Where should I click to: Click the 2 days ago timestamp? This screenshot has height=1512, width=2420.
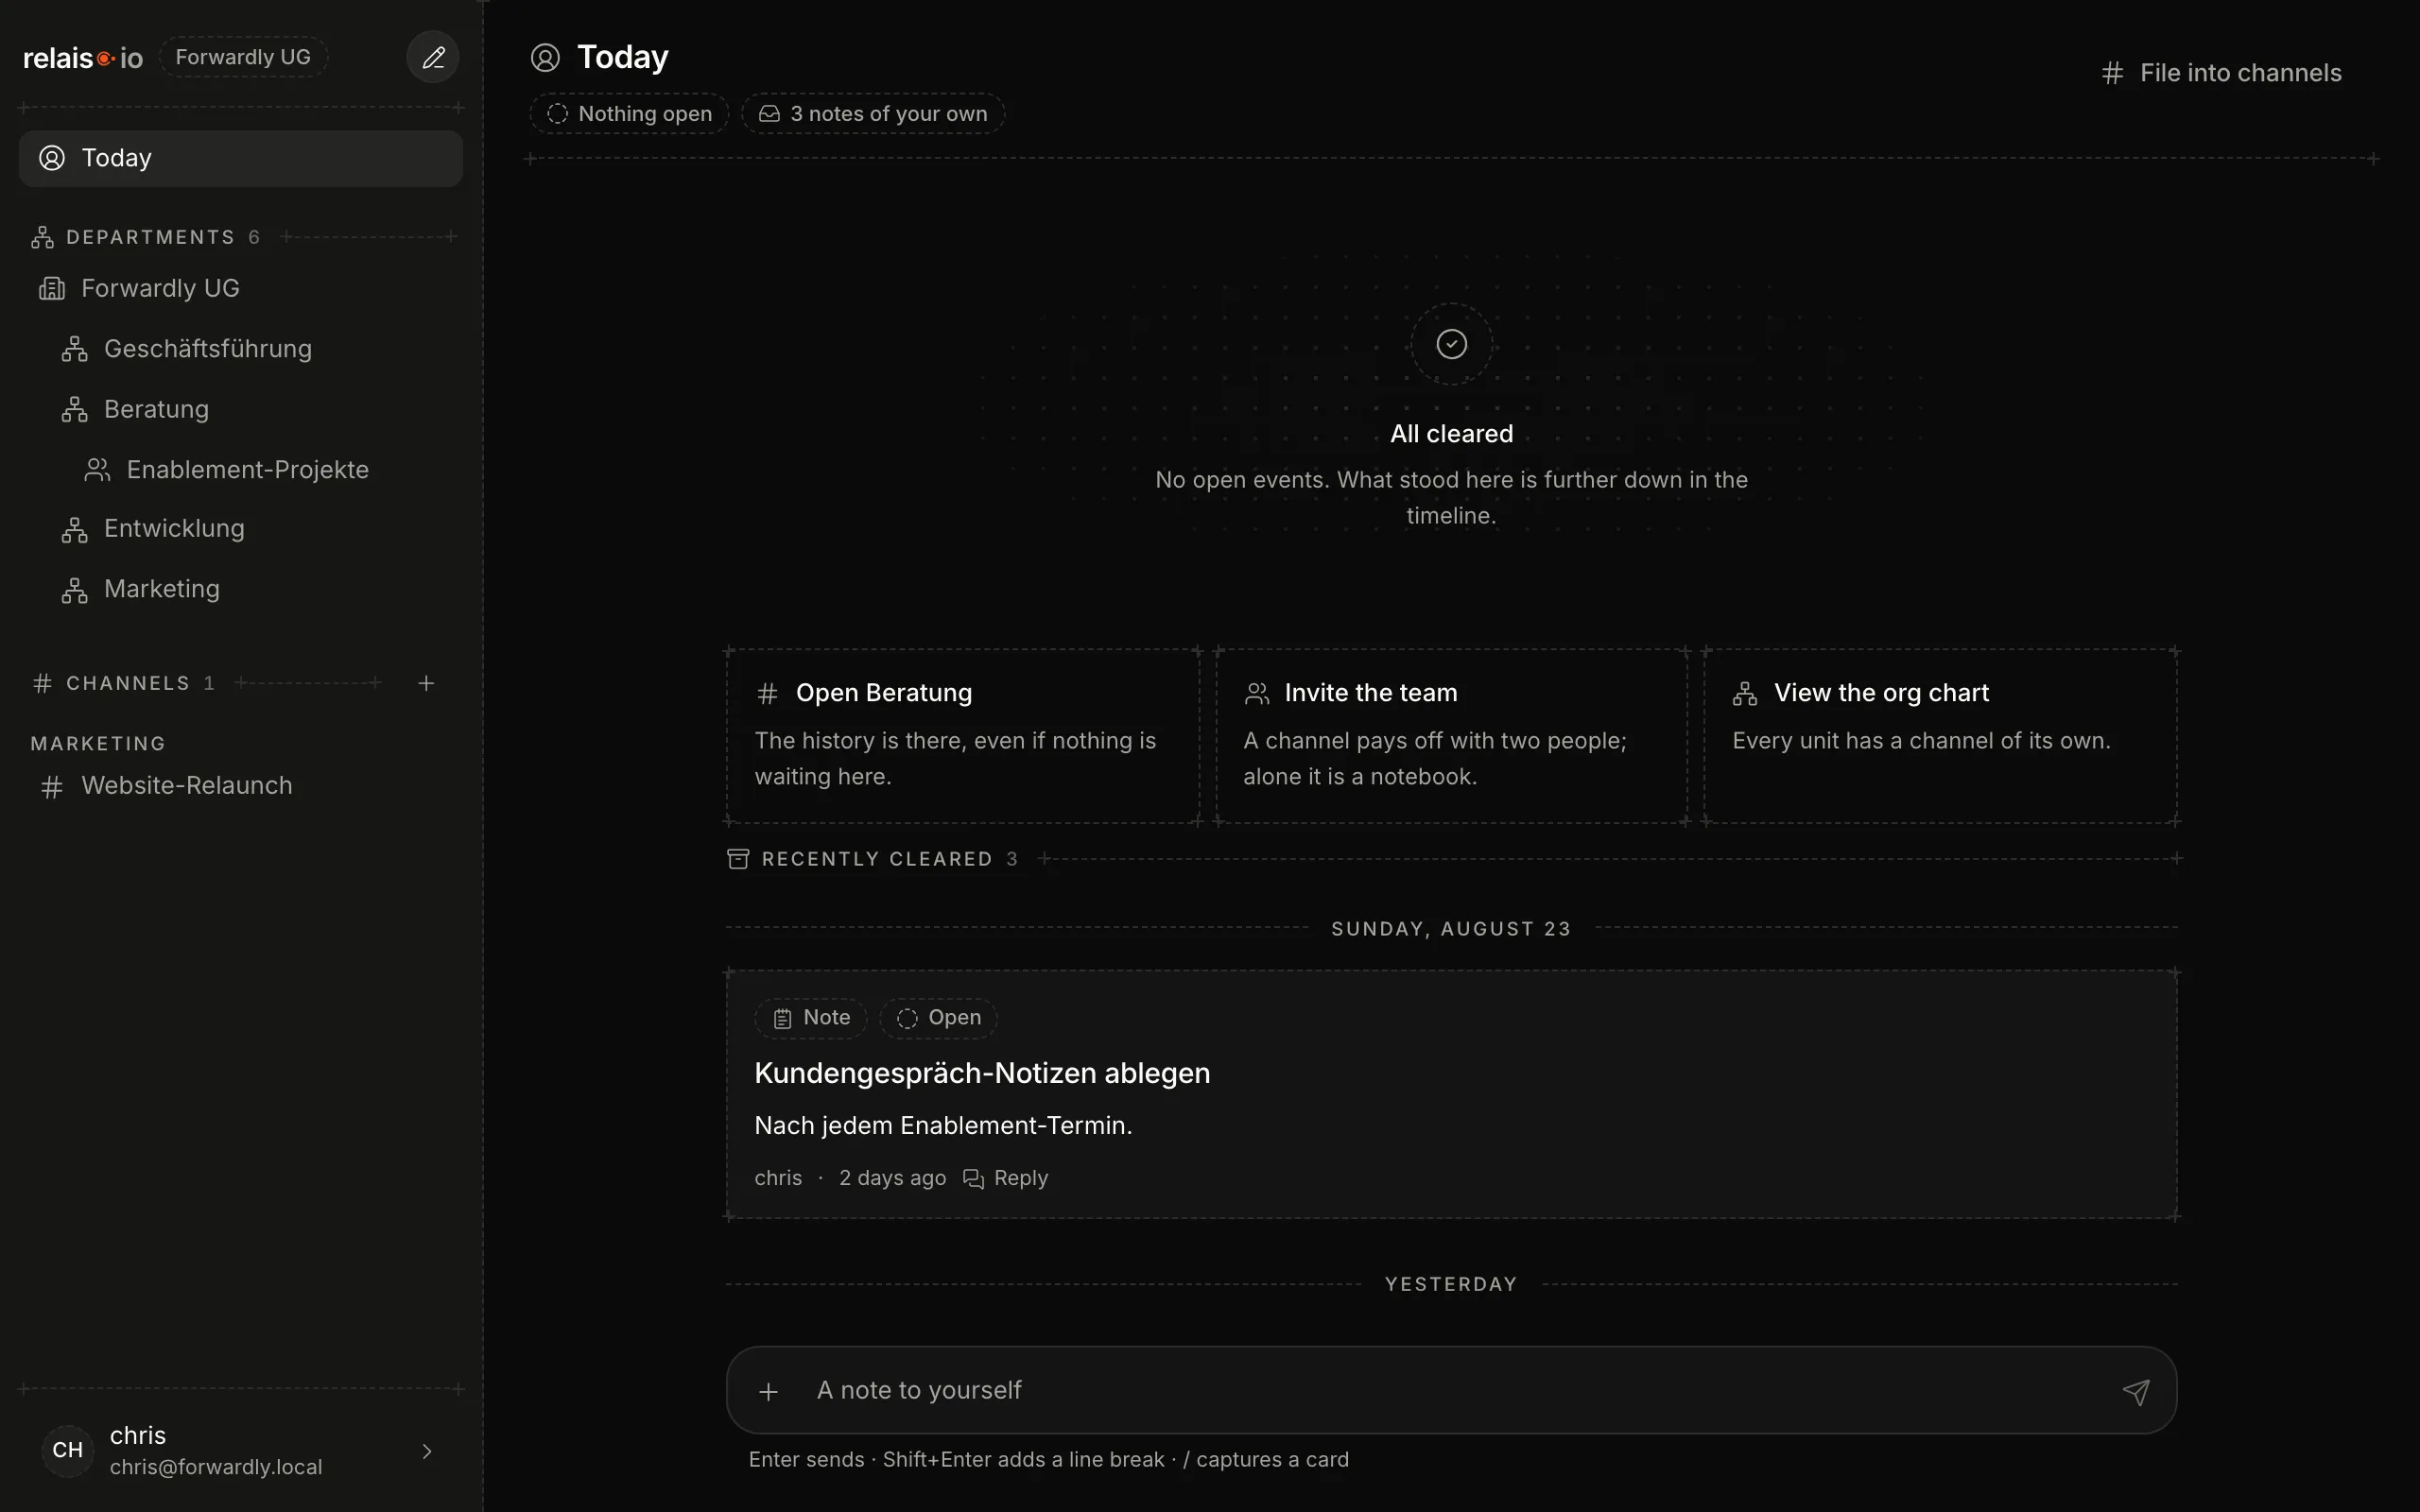click(892, 1178)
